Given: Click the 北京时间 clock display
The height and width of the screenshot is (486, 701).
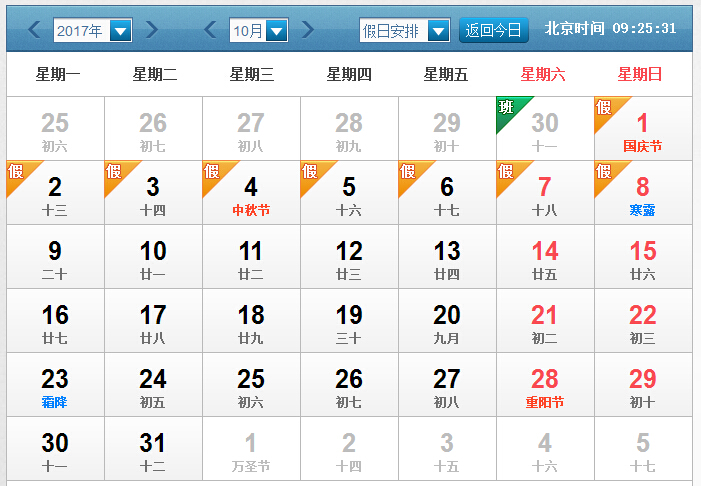Looking at the screenshot, I should point(610,29).
